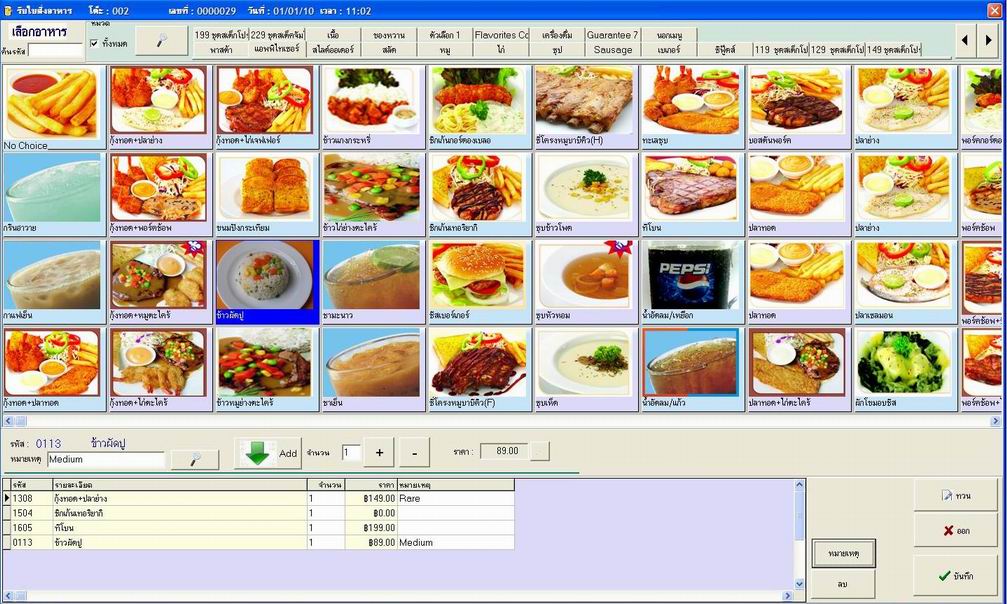Open the Sausage category tab

click(x=613, y=49)
